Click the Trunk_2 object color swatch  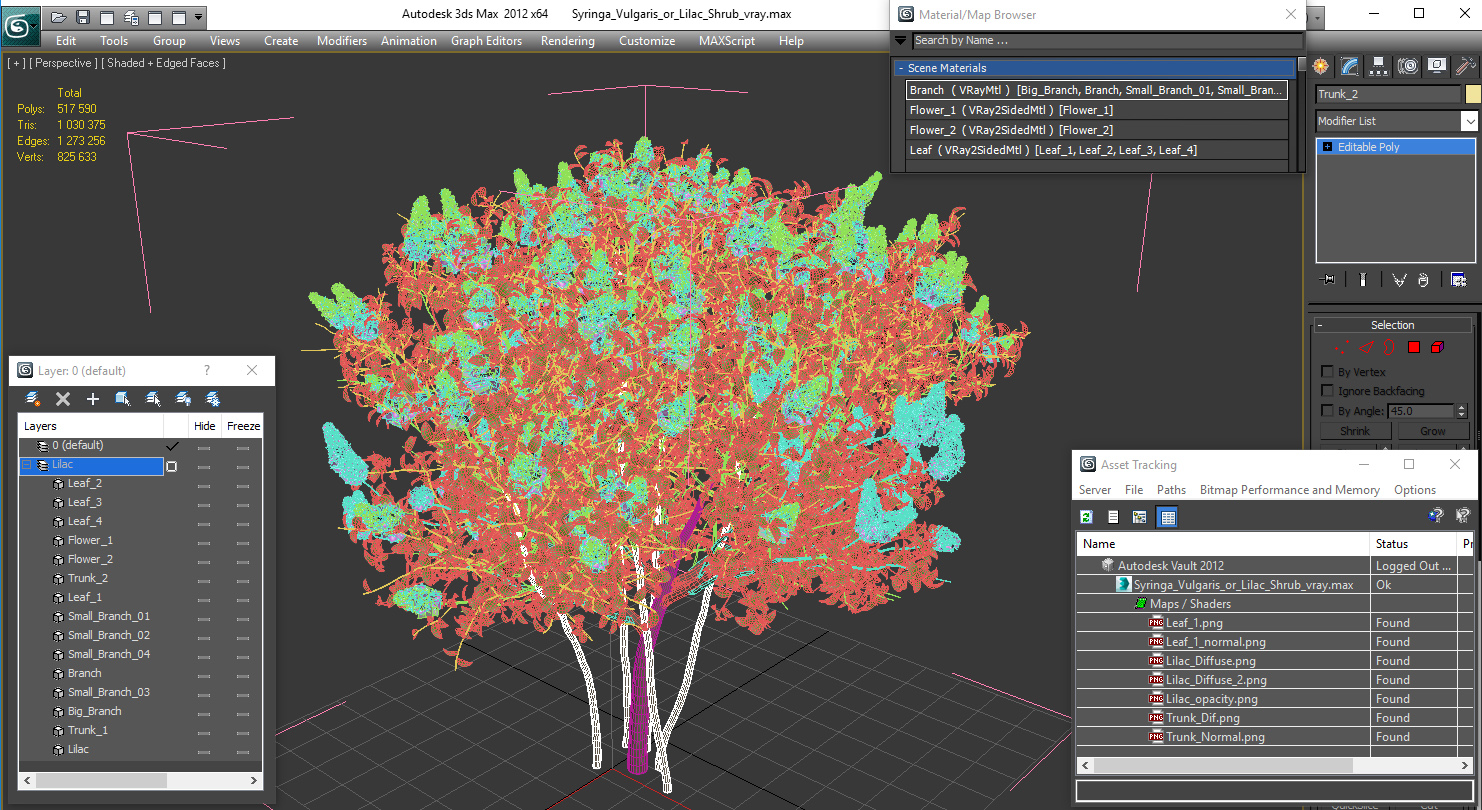pos(1472,94)
